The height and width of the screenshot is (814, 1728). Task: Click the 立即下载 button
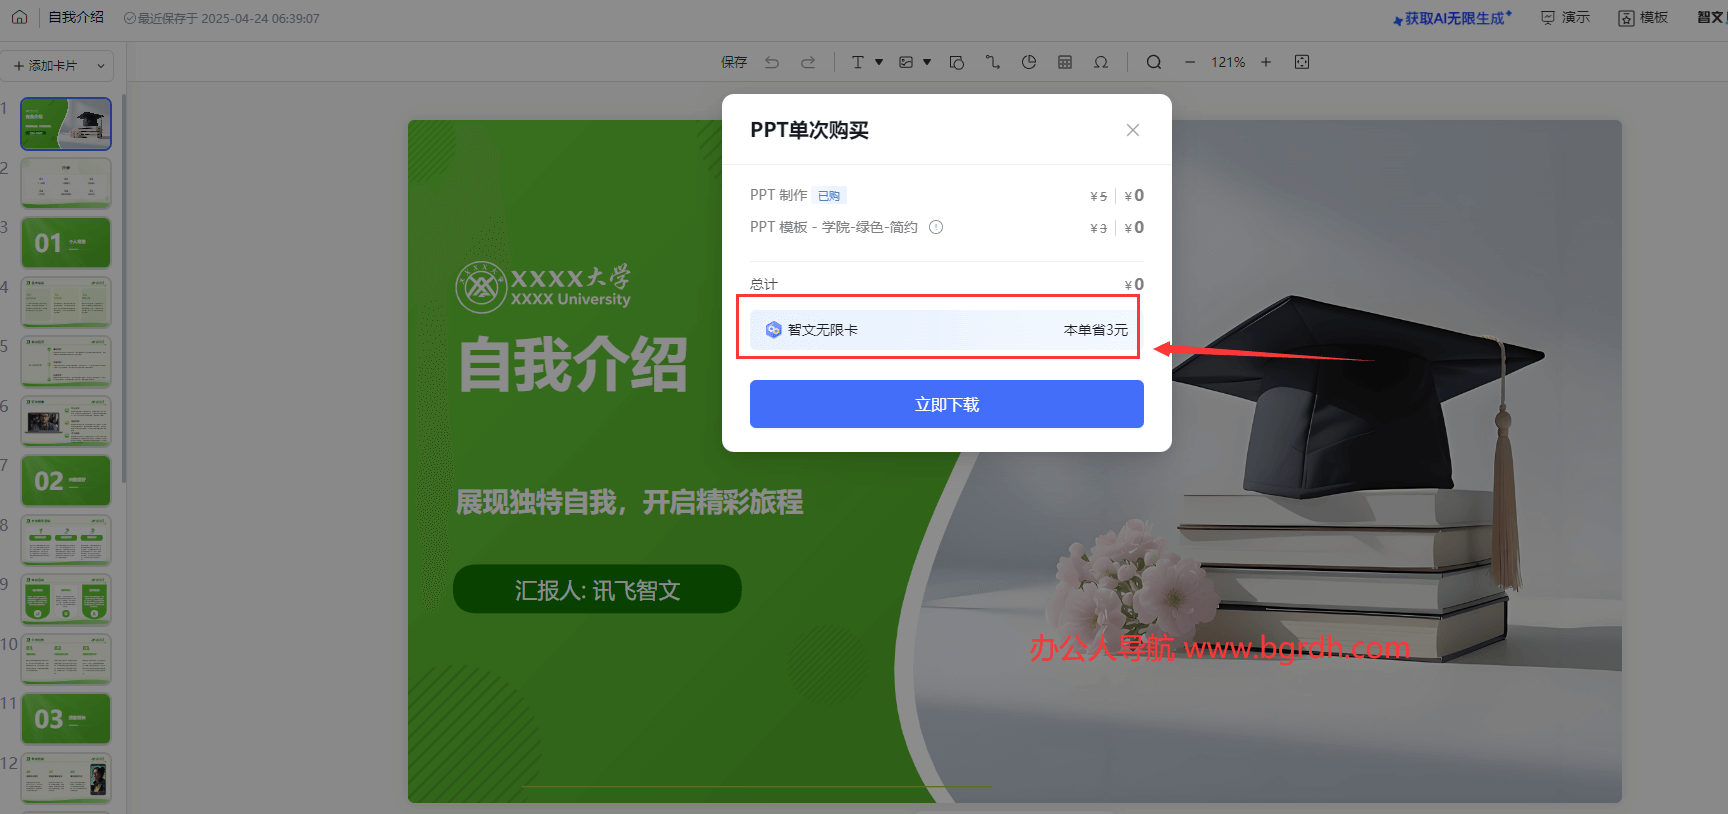[947, 404]
